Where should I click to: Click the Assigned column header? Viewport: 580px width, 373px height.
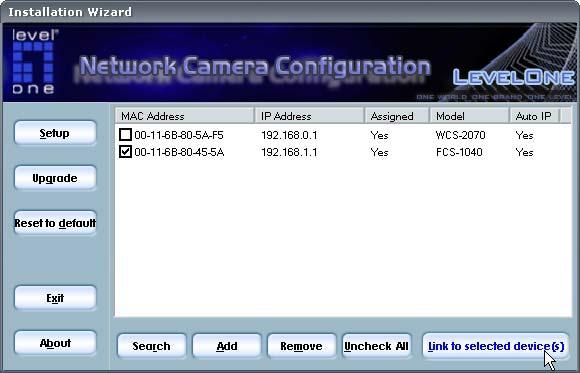point(397,116)
